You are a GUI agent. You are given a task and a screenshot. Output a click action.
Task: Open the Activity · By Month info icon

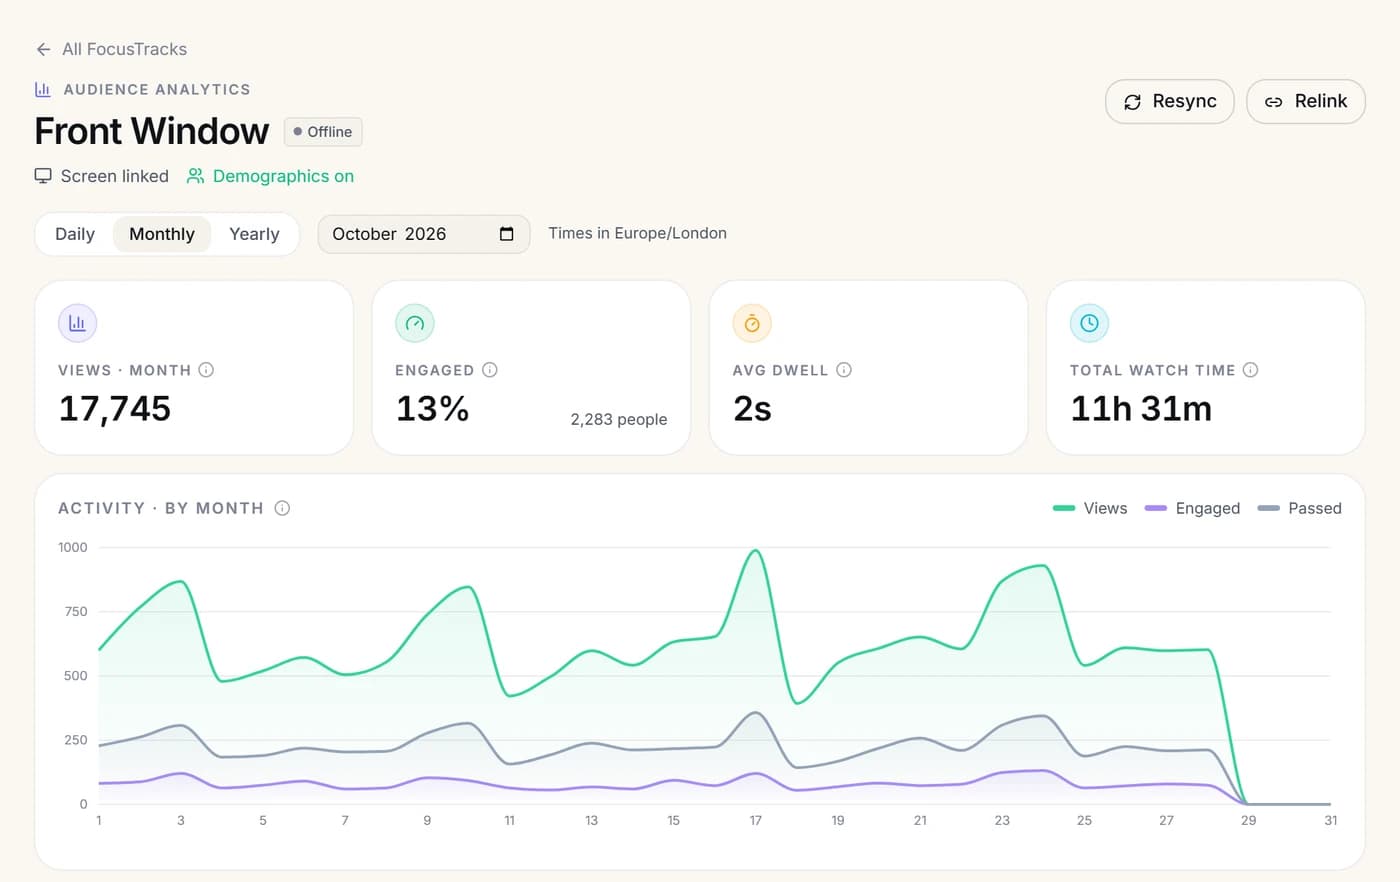[282, 508]
